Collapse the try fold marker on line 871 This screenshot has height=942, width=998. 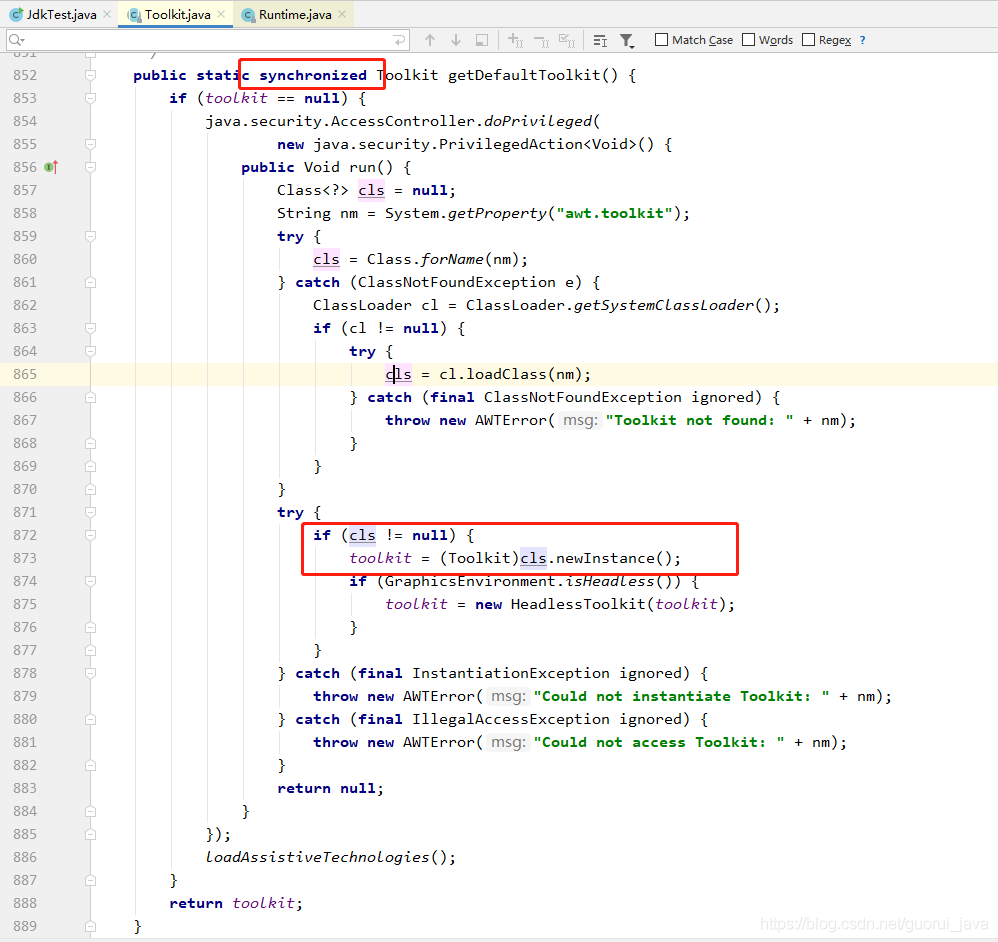click(x=90, y=512)
